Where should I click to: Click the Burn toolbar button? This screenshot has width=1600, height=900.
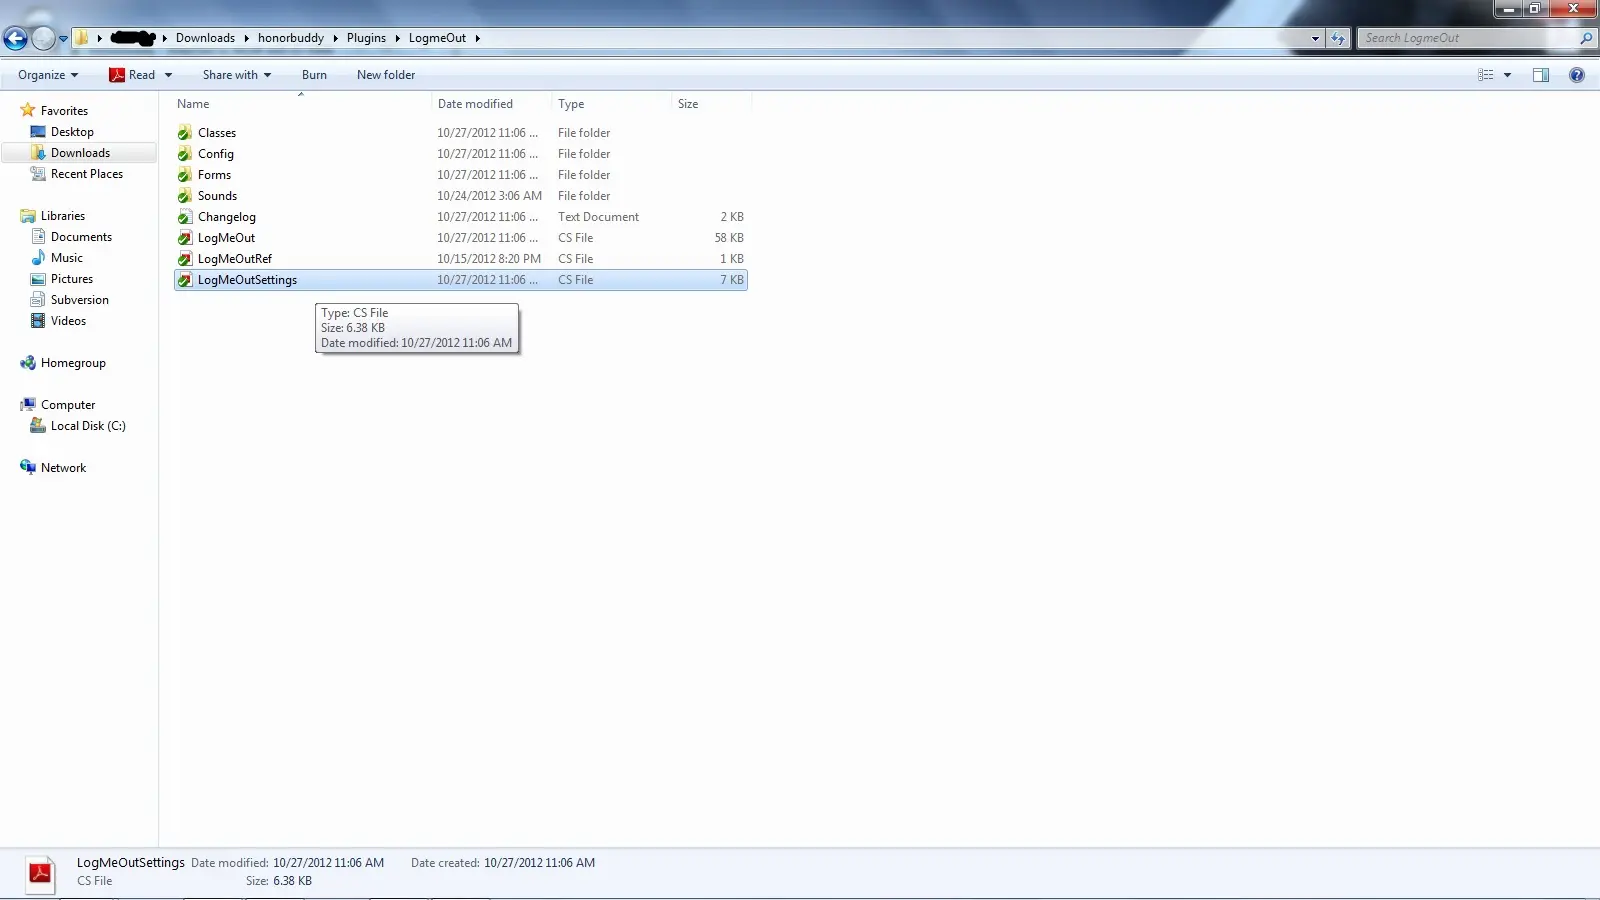(x=314, y=75)
